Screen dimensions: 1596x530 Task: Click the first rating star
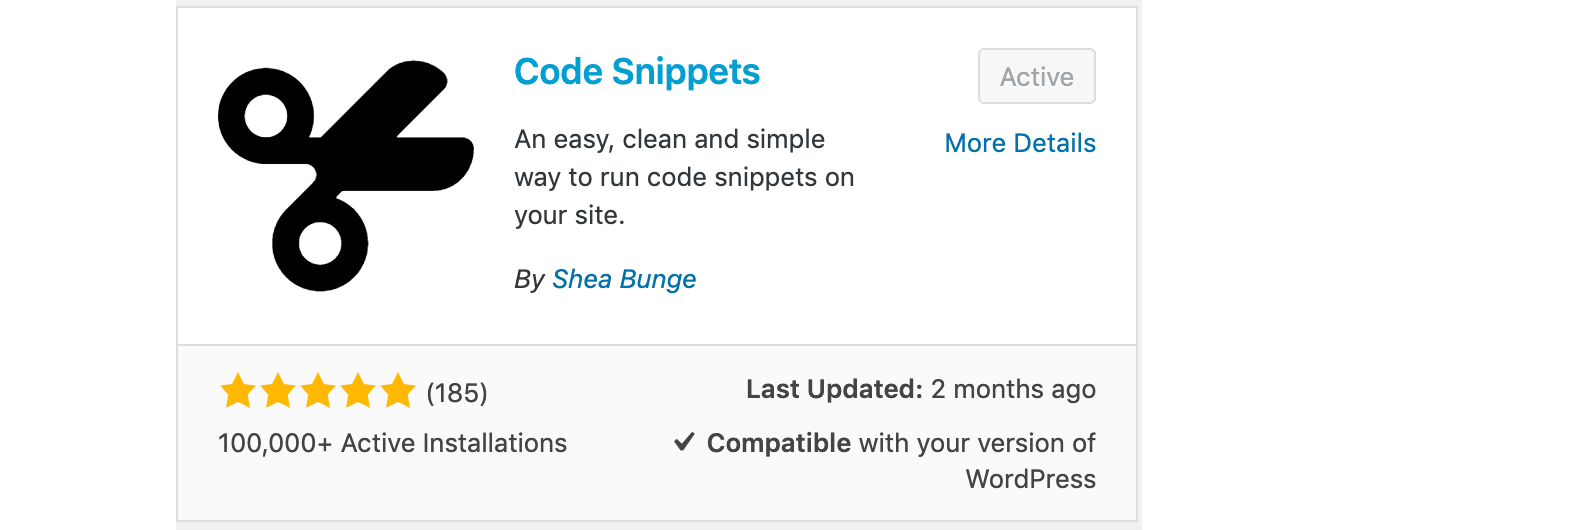238,391
